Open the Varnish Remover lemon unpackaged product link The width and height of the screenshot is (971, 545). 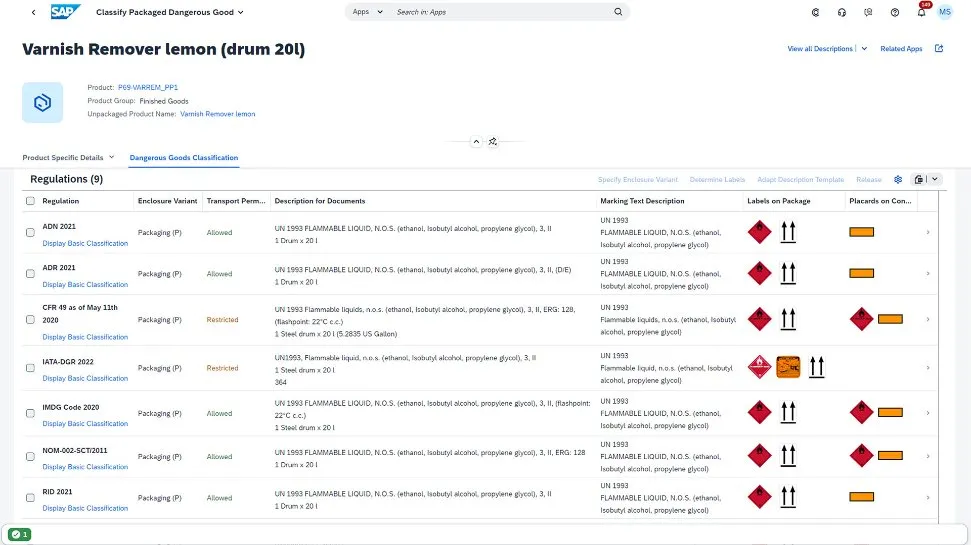217,114
